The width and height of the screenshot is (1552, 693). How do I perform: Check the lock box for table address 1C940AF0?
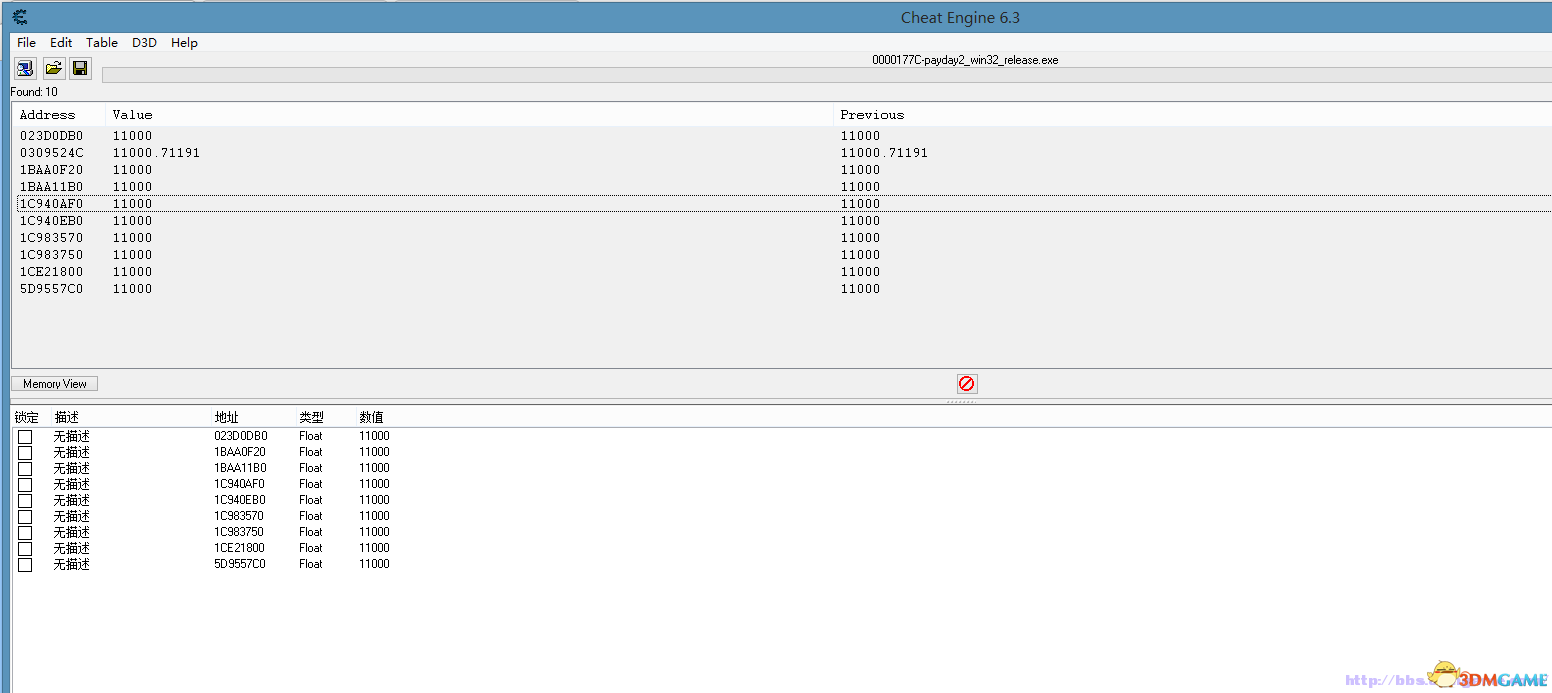(x=25, y=485)
